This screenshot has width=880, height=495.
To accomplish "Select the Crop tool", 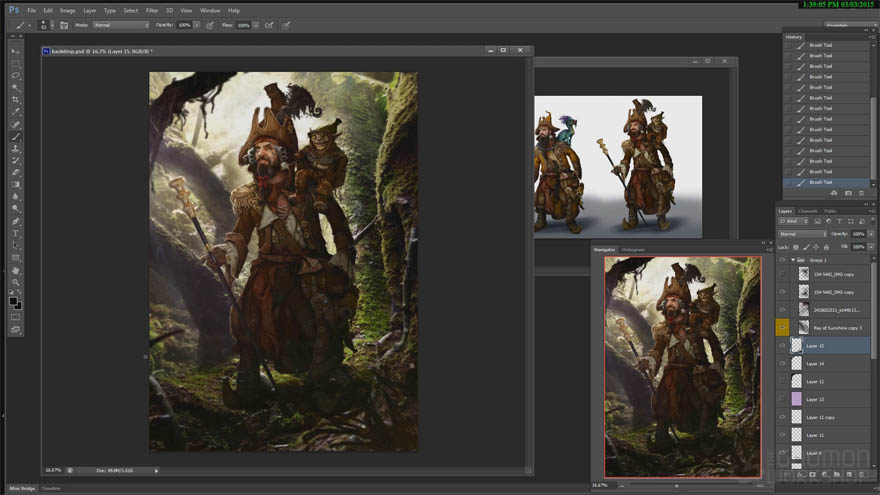I will pyautogui.click(x=16, y=99).
